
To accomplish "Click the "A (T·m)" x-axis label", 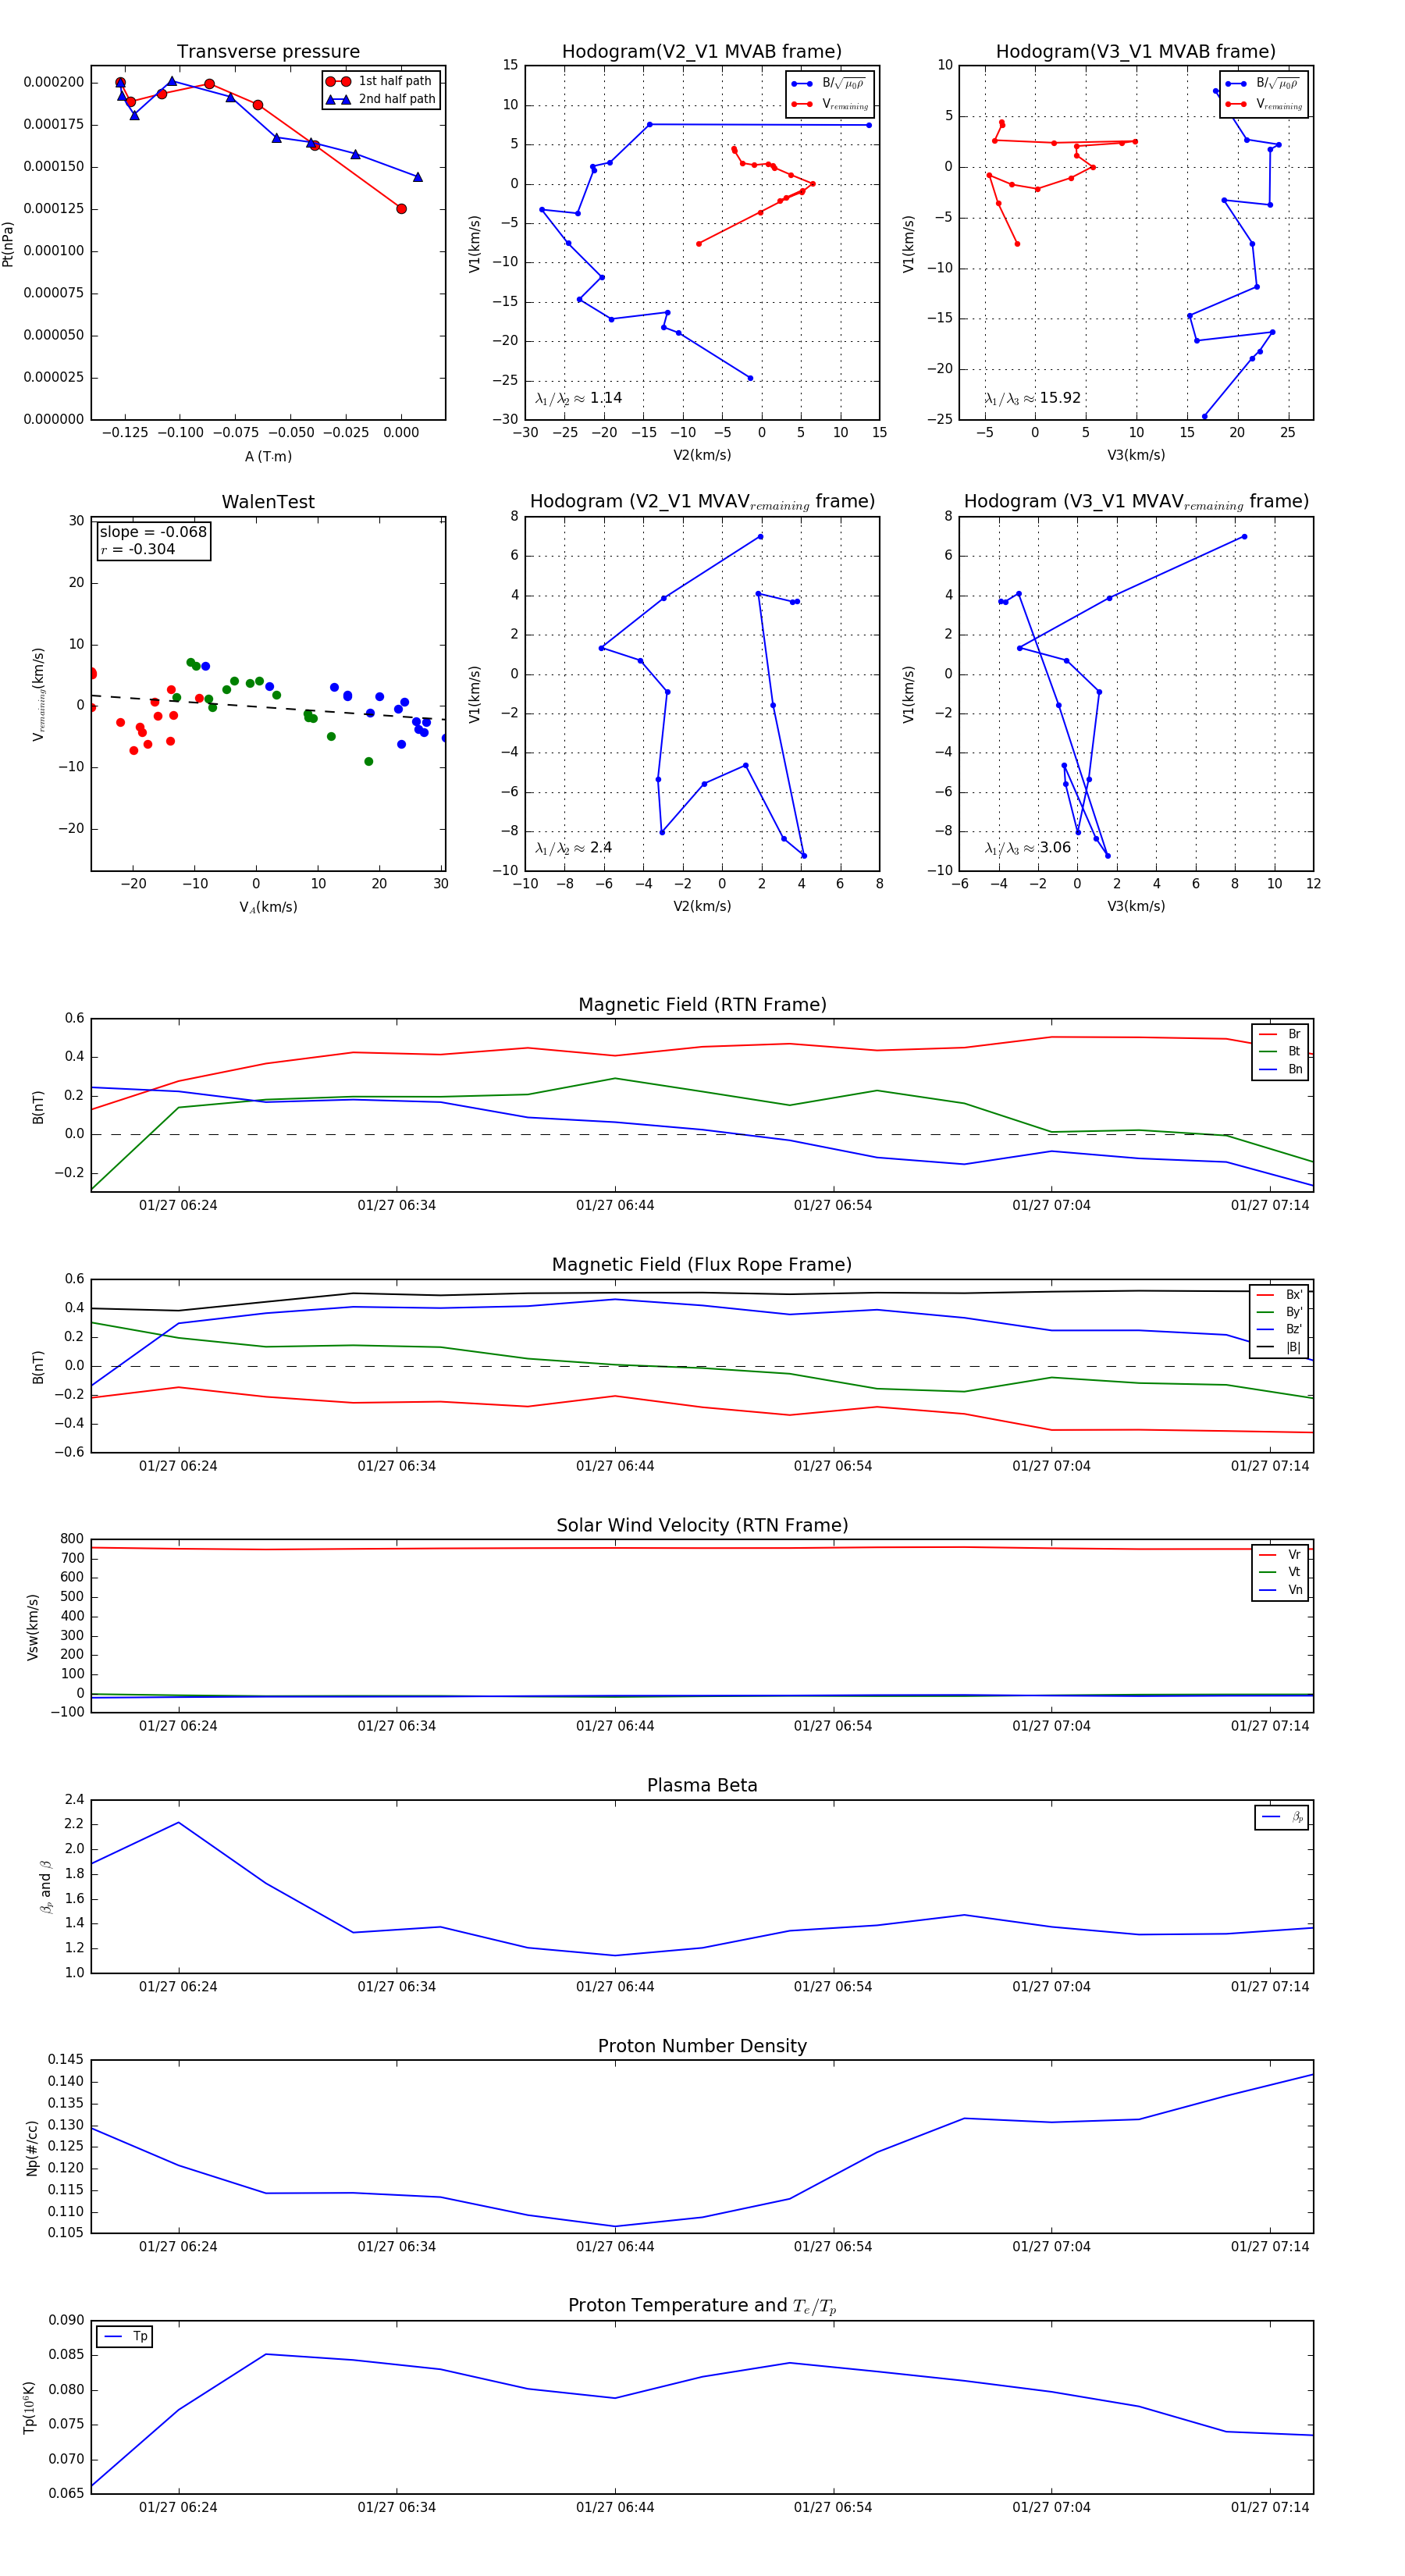I will click(268, 457).
